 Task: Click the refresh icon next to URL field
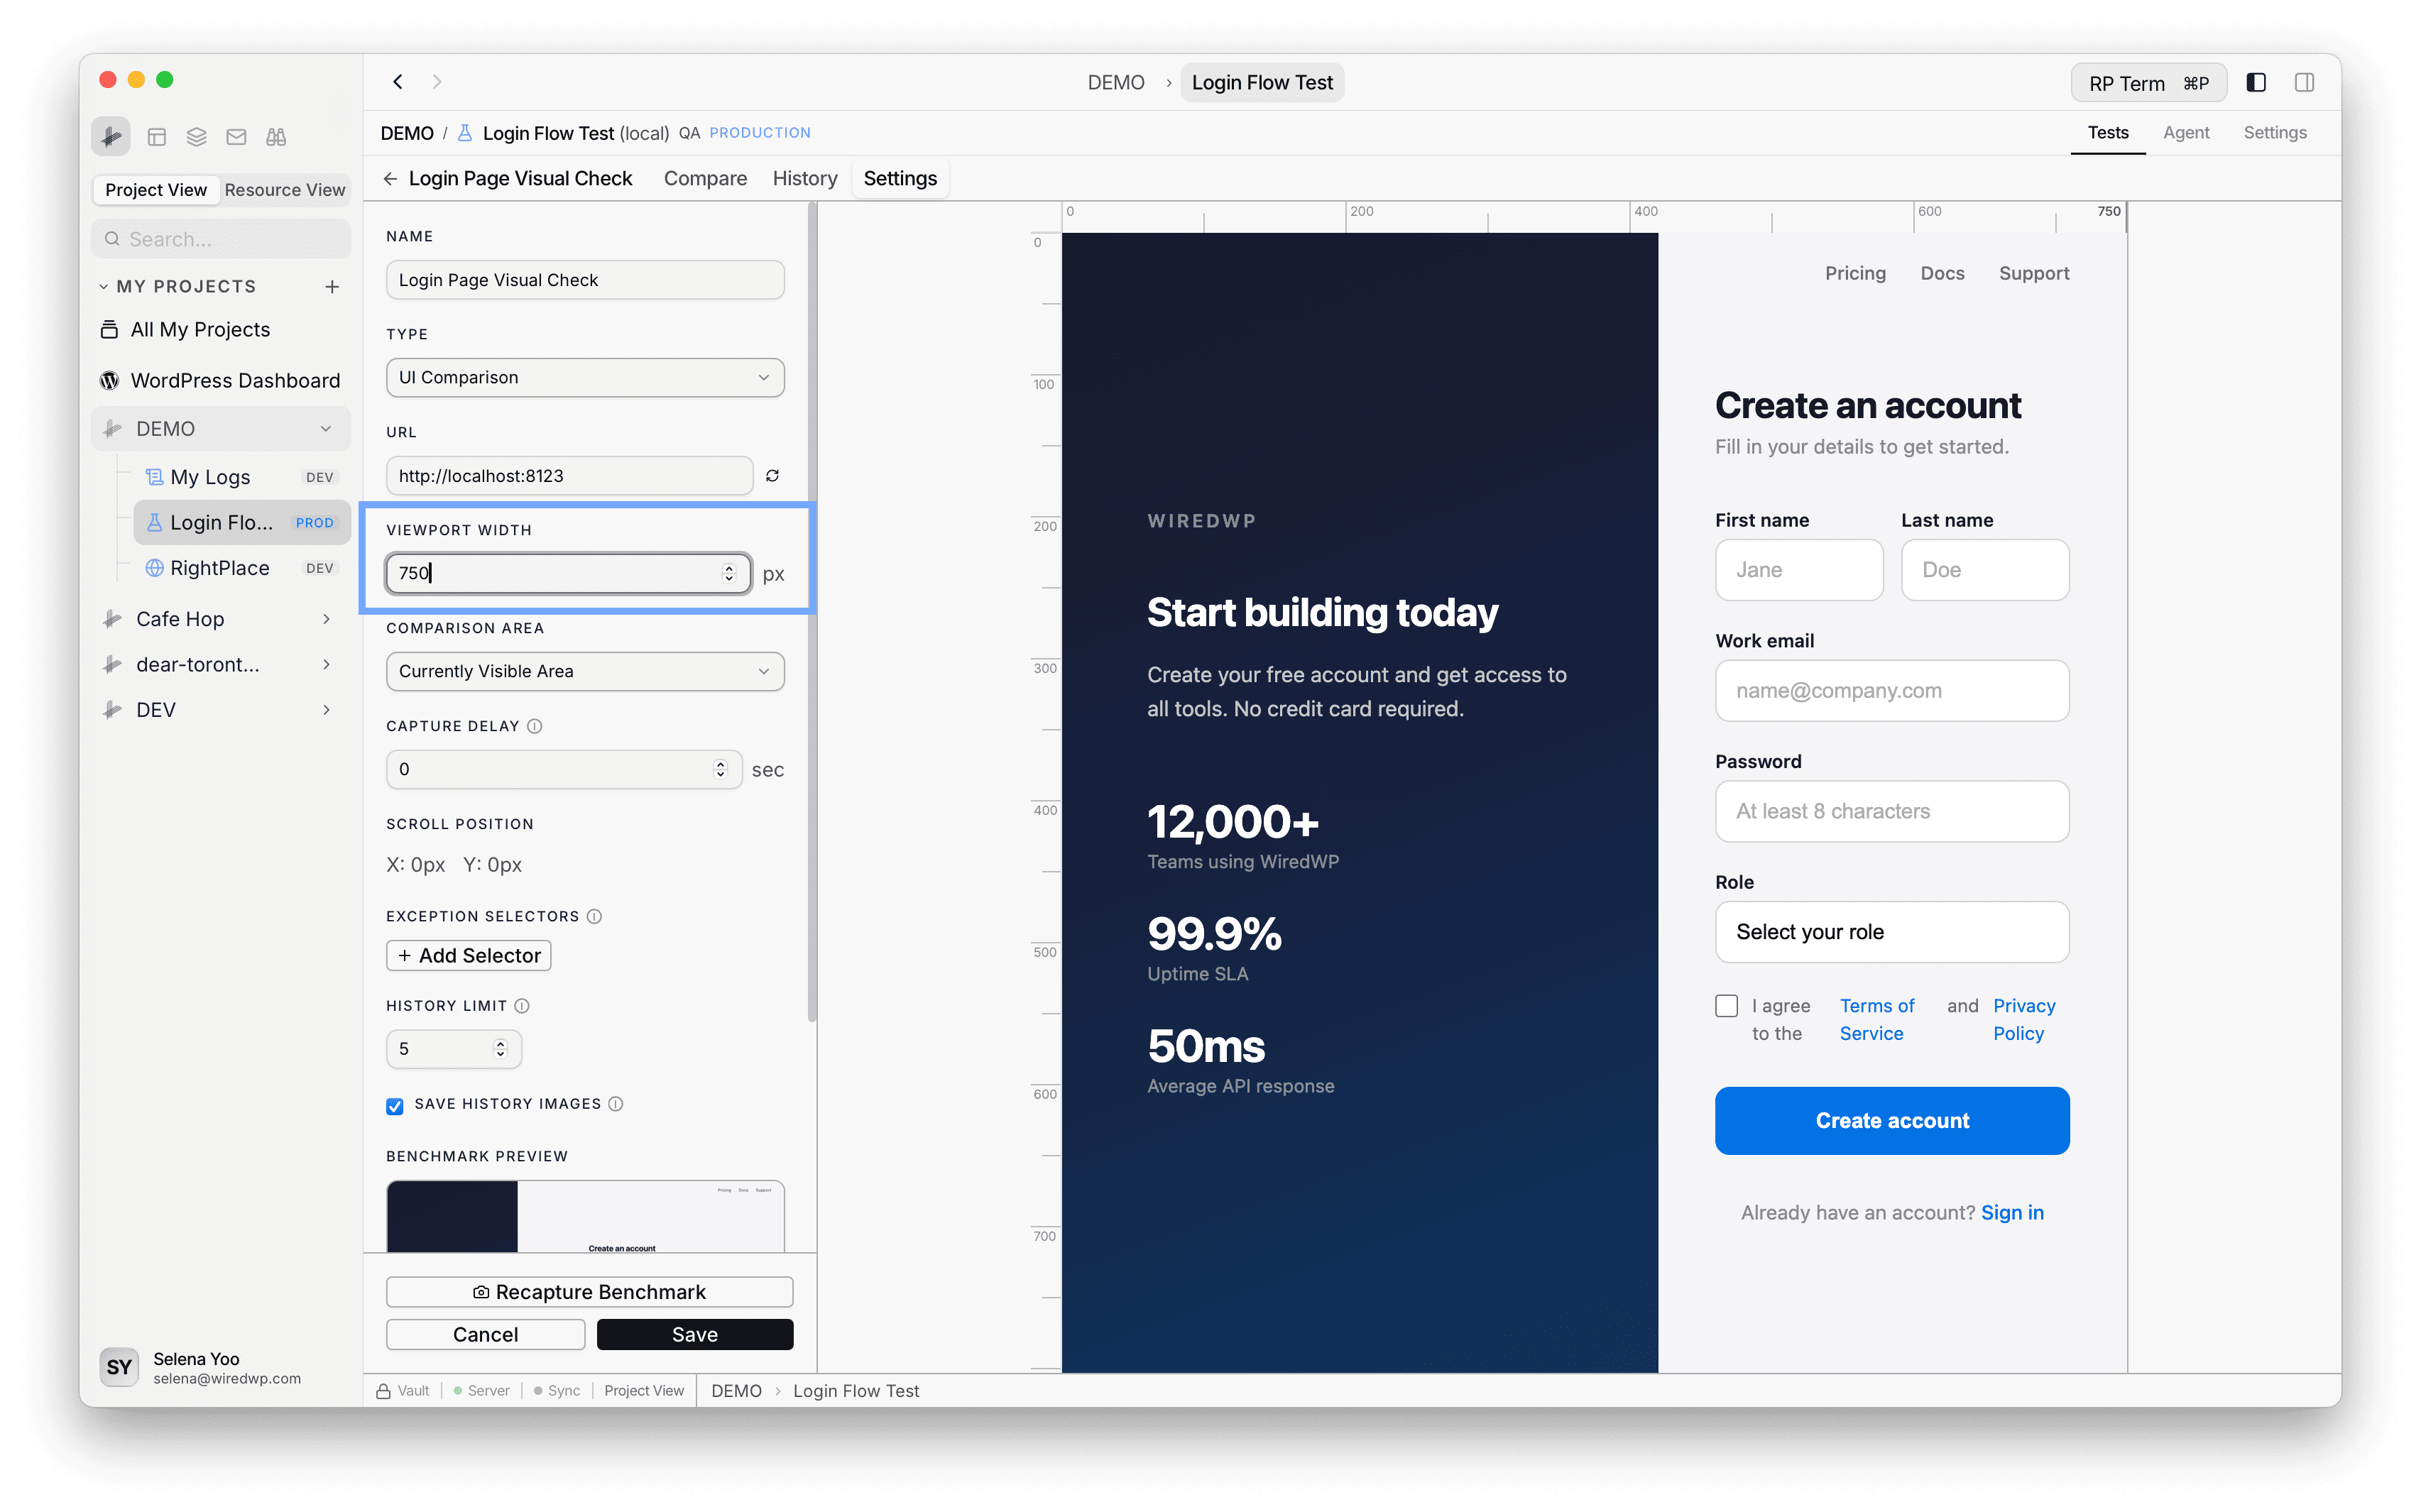click(x=772, y=476)
